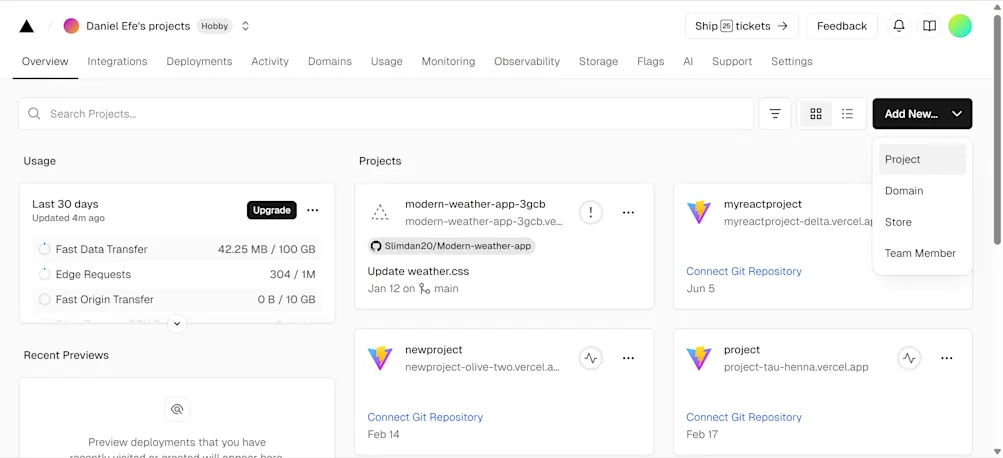
Task: Switch to the Flags tab
Action: tap(651, 61)
